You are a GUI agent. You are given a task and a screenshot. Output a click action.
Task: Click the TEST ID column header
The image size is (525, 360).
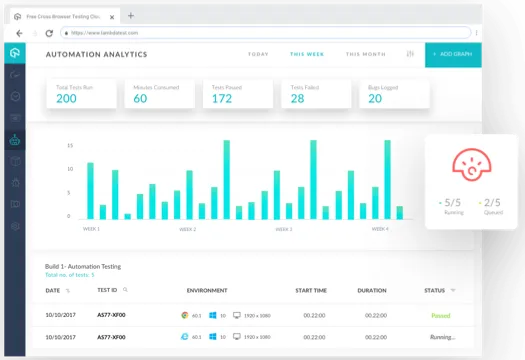pyautogui.click(x=107, y=290)
